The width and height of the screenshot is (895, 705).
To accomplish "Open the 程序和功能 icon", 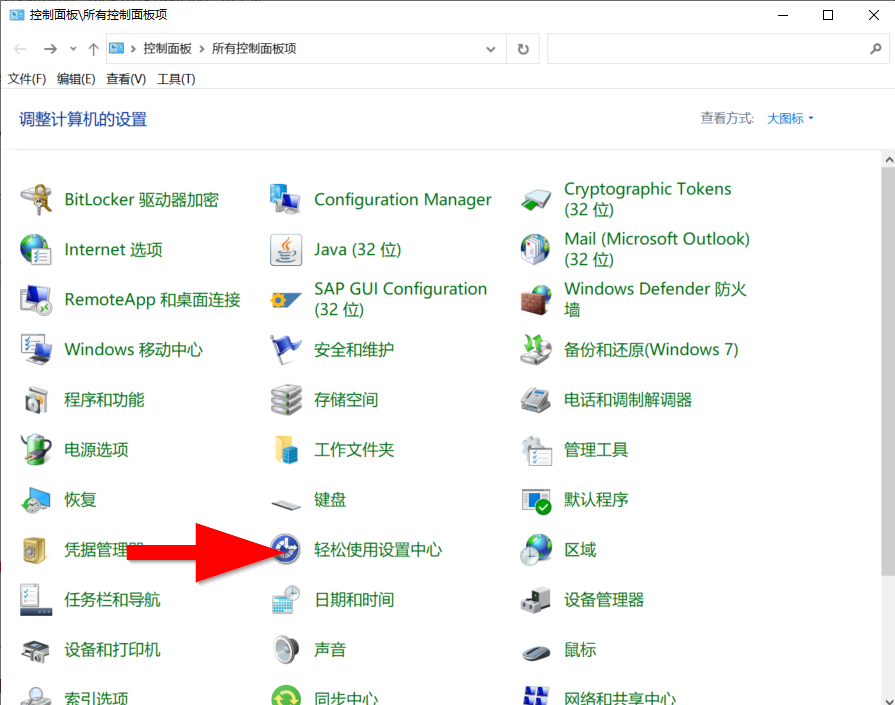I will [x=36, y=400].
